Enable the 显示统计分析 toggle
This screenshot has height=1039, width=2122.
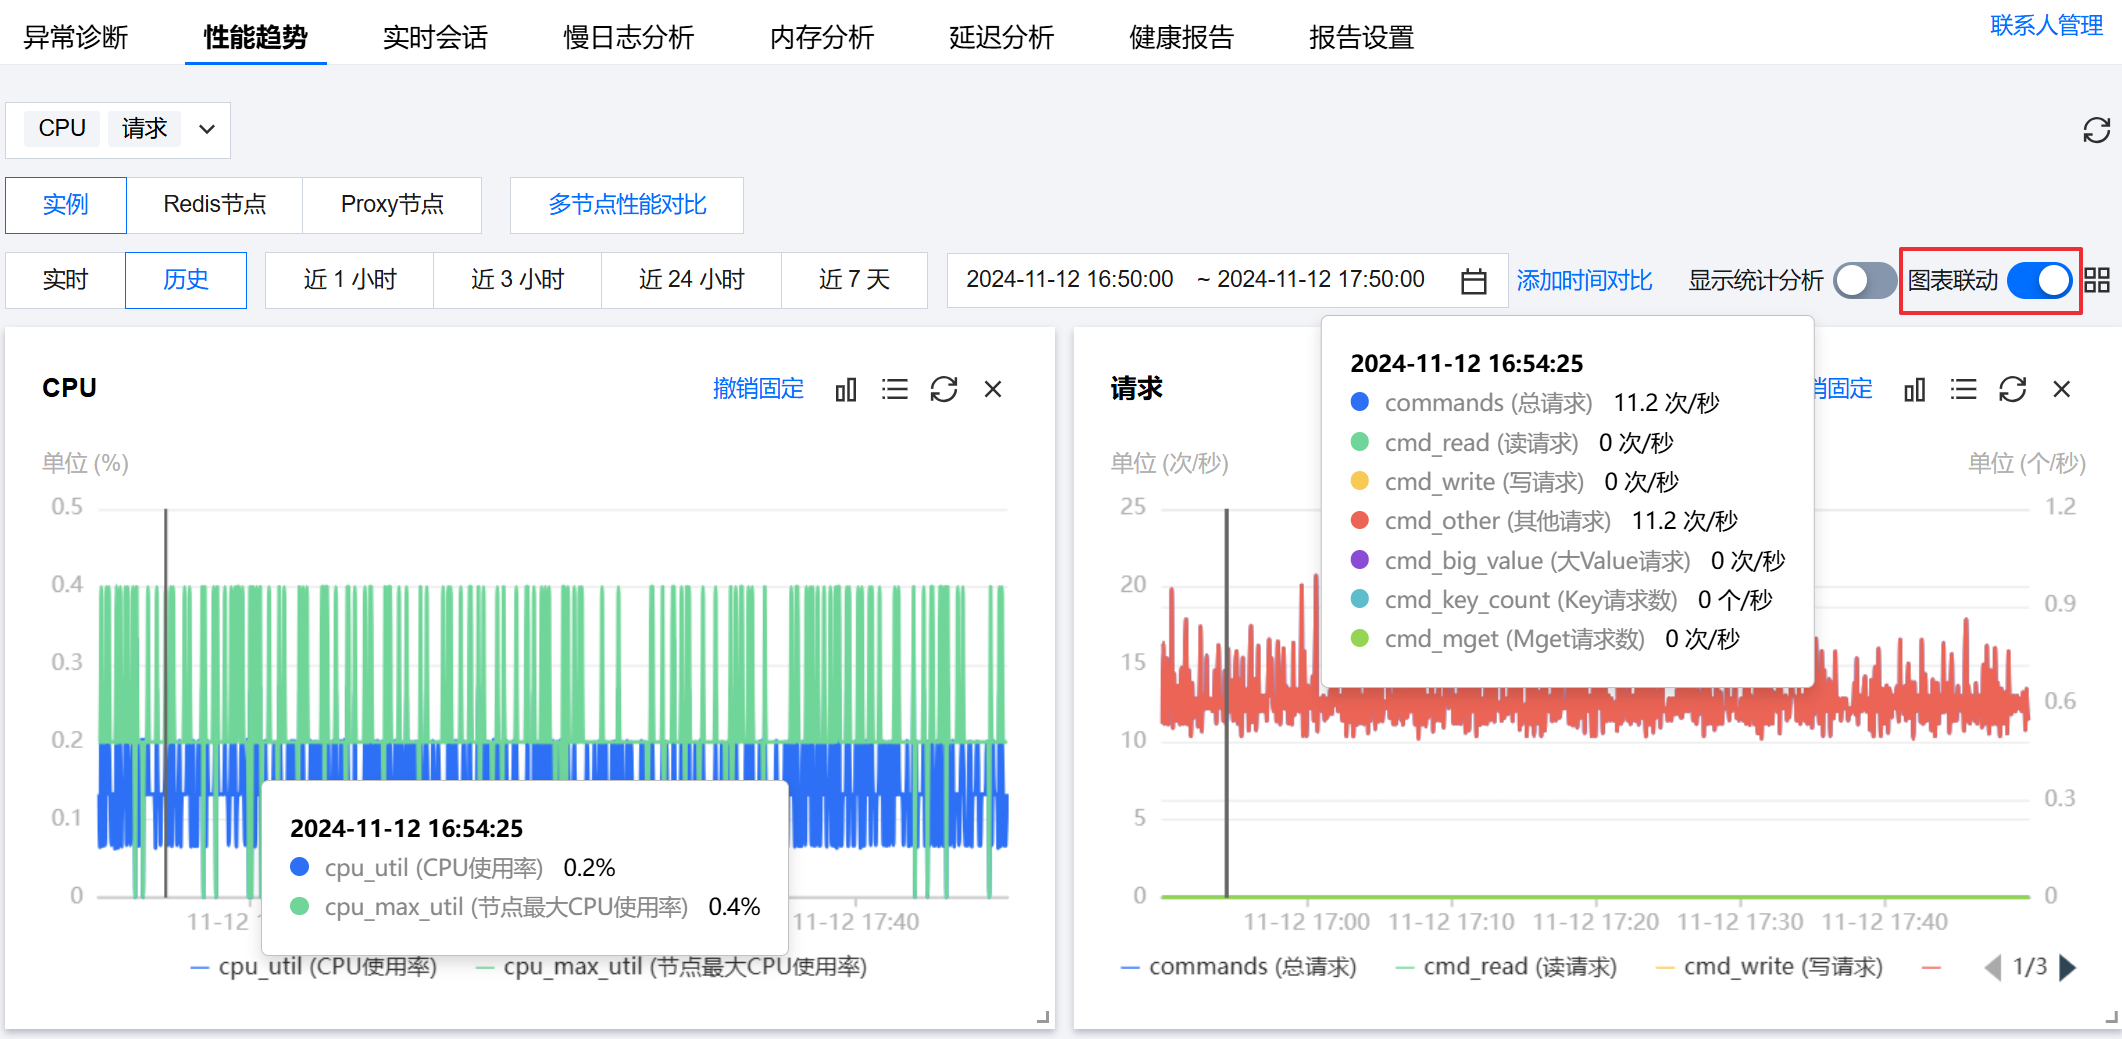1865,280
